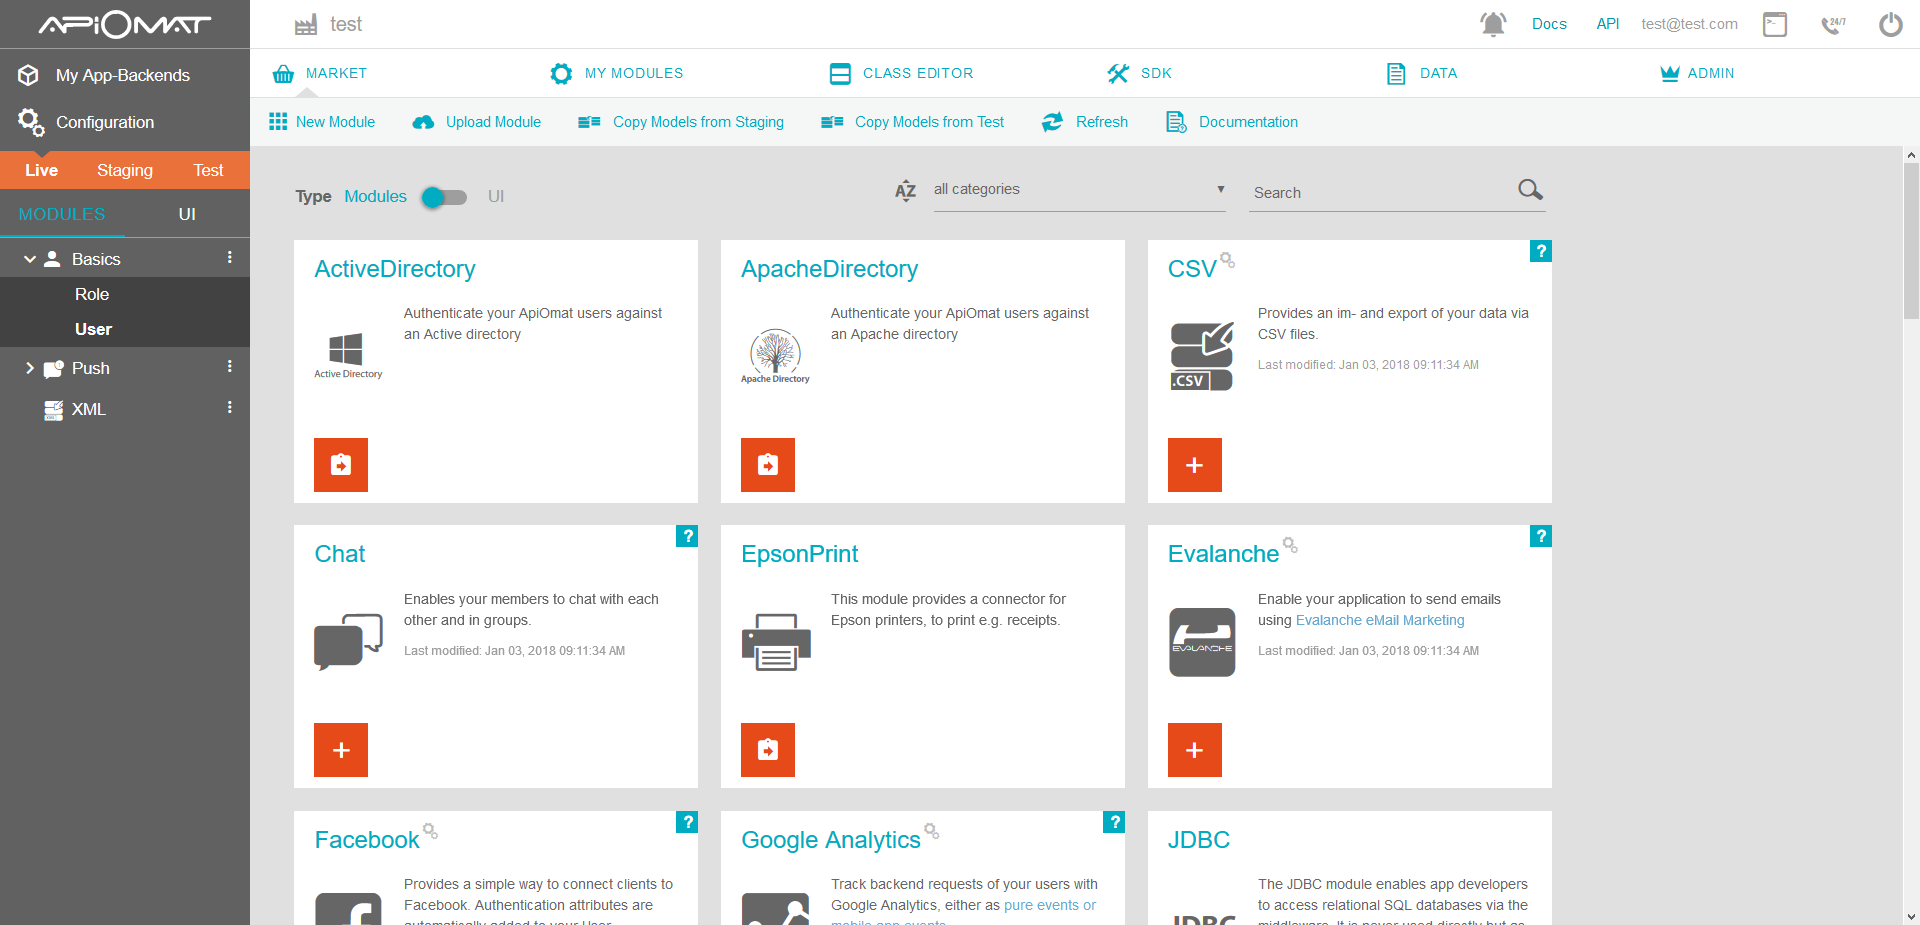Switch sidebar to the UI tab
Viewport: 1920px width, 925px height.
187,214
